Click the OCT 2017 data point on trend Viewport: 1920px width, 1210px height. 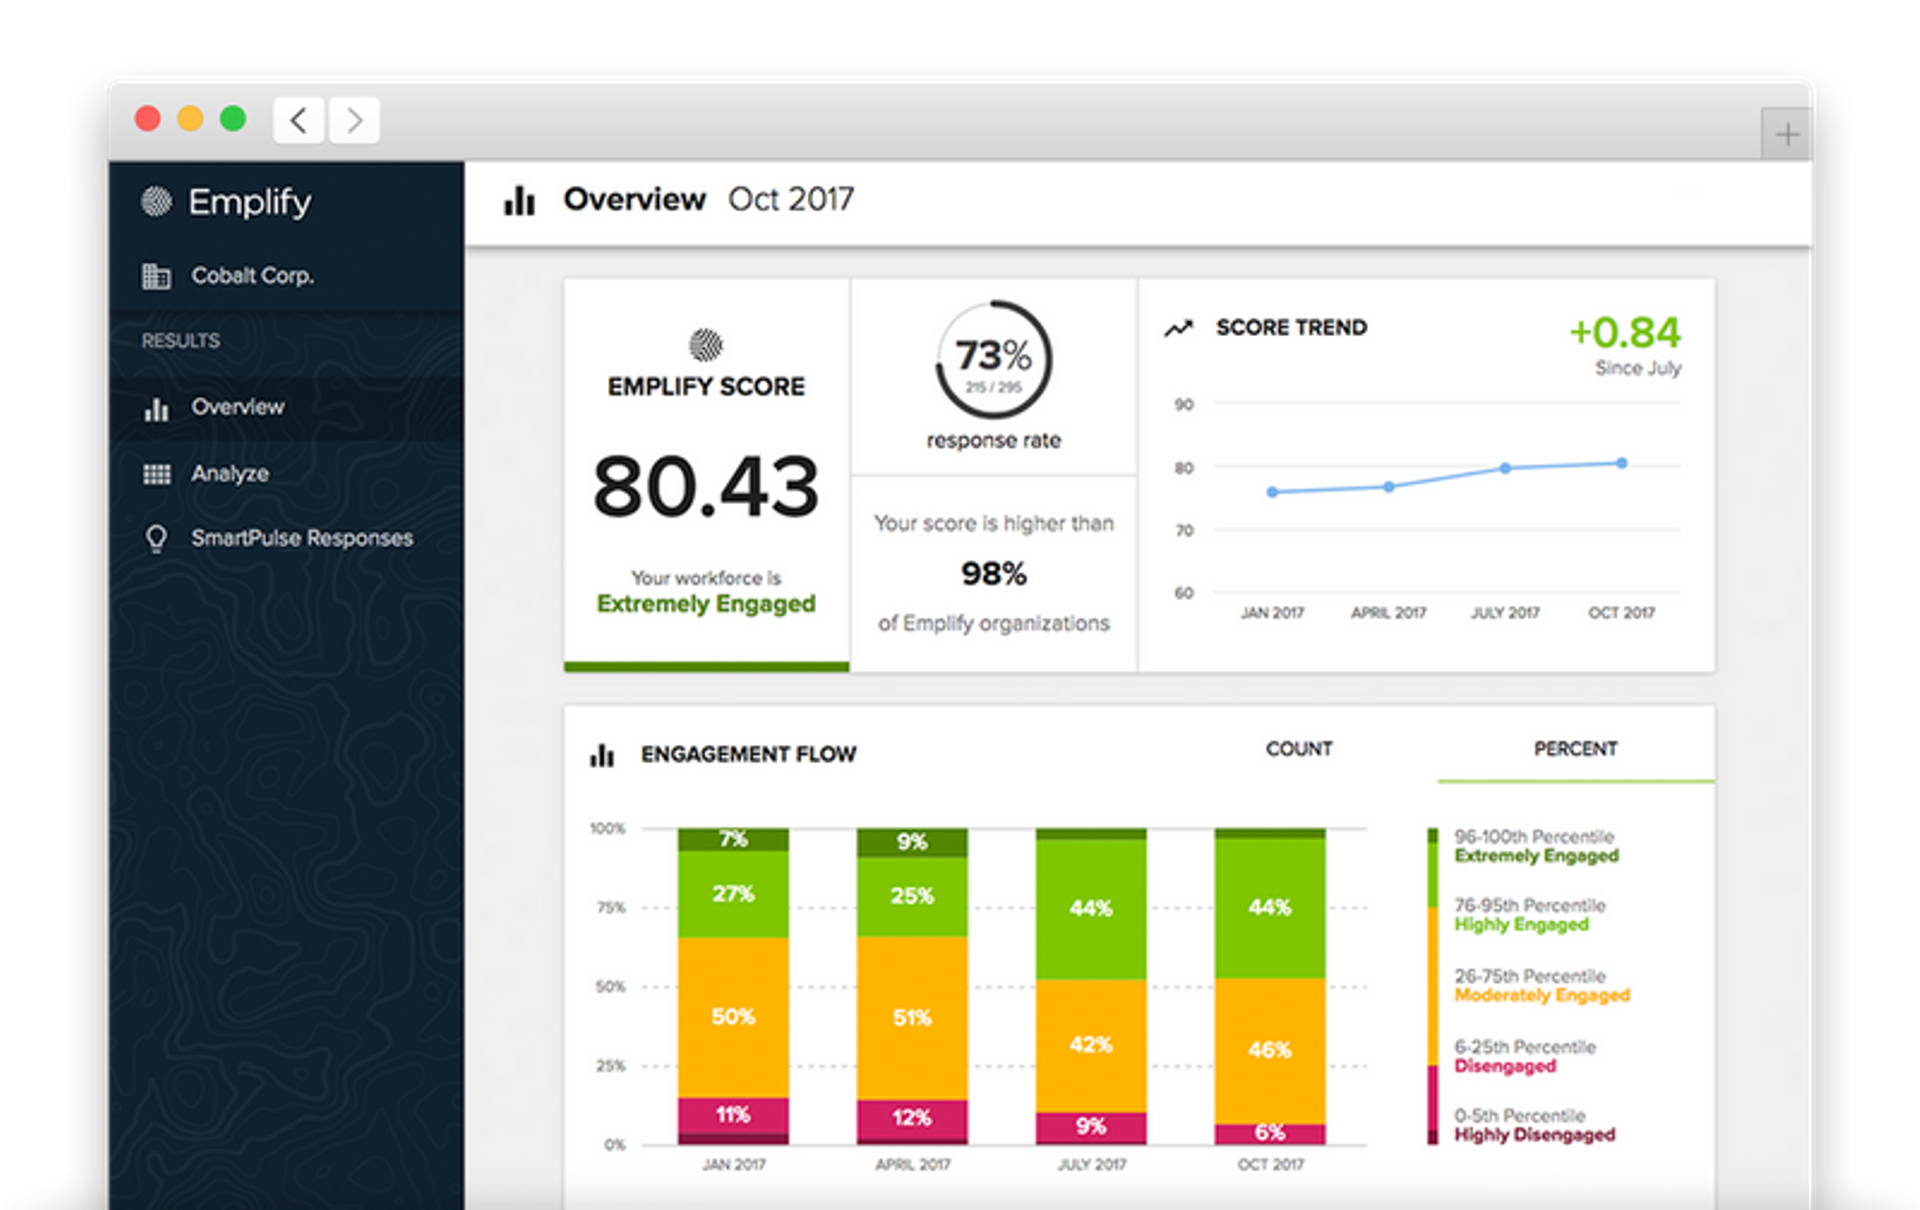pos(1621,463)
